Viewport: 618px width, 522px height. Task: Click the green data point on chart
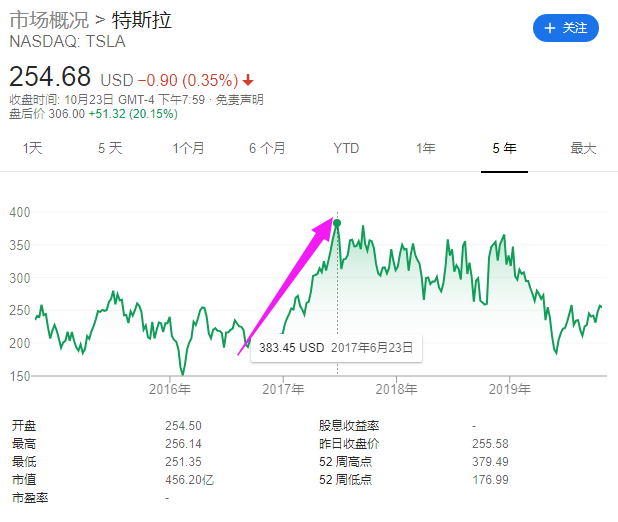[x=337, y=223]
